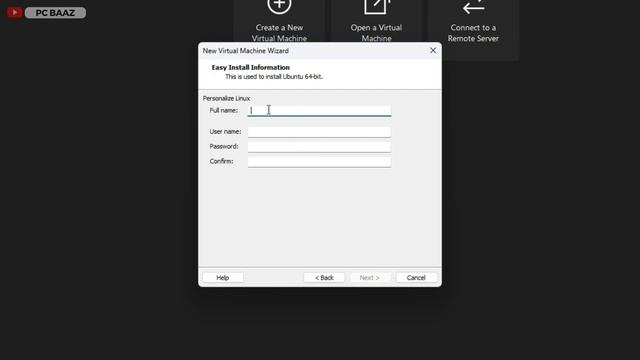Click the red YouTube play icon

15,13
